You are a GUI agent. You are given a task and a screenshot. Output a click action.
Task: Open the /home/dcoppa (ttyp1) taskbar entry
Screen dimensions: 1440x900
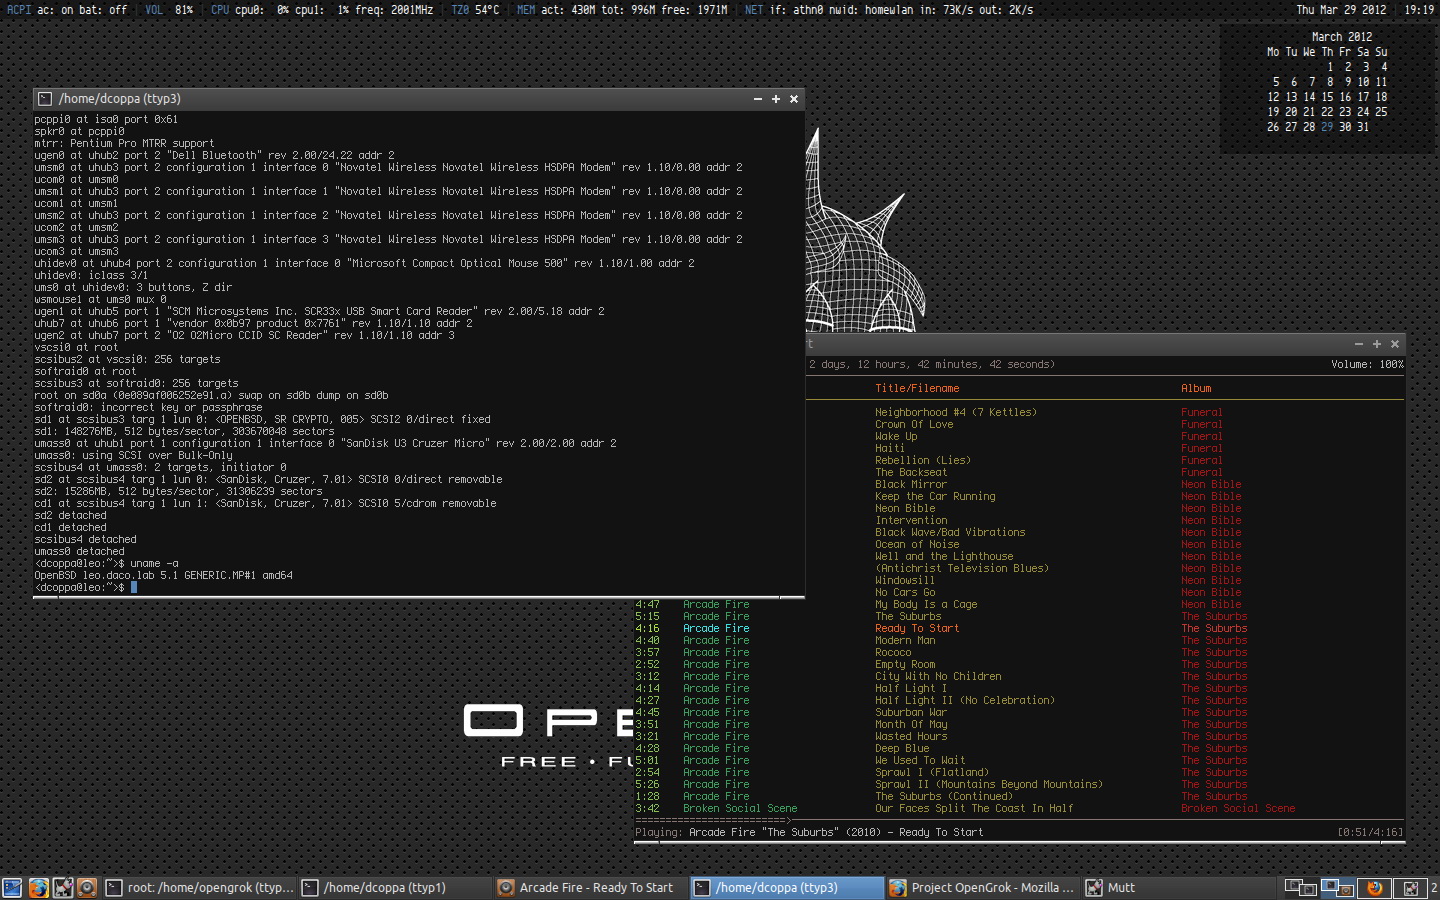coord(384,887)
